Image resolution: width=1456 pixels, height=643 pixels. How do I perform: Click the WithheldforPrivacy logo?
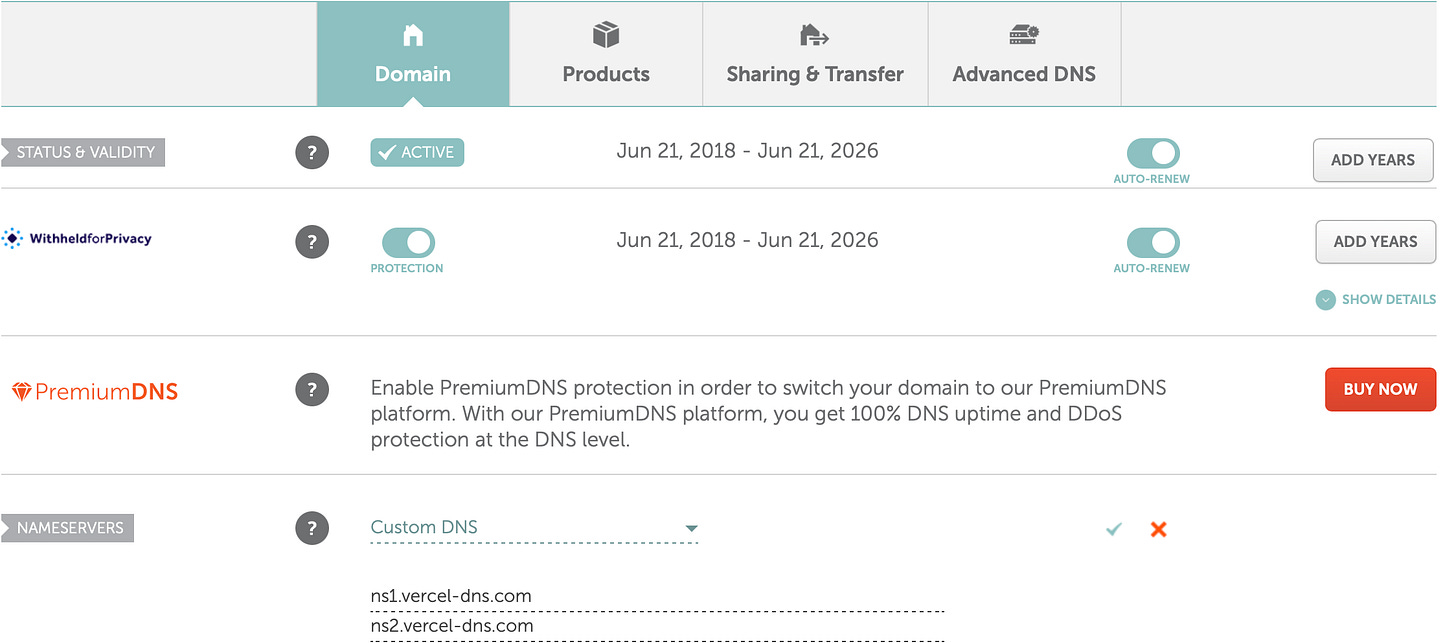click(77, 239)
